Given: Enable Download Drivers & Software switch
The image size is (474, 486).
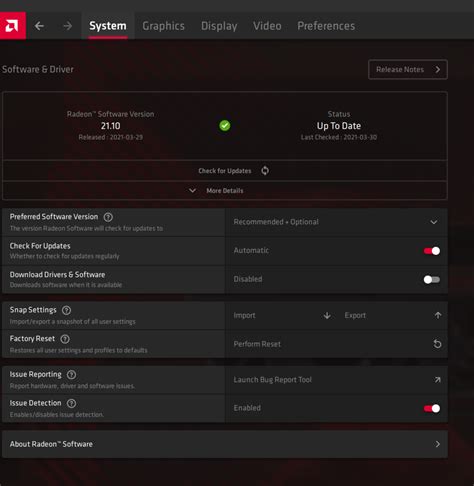Looking at the screenshot, I should (x=432, y=279).
